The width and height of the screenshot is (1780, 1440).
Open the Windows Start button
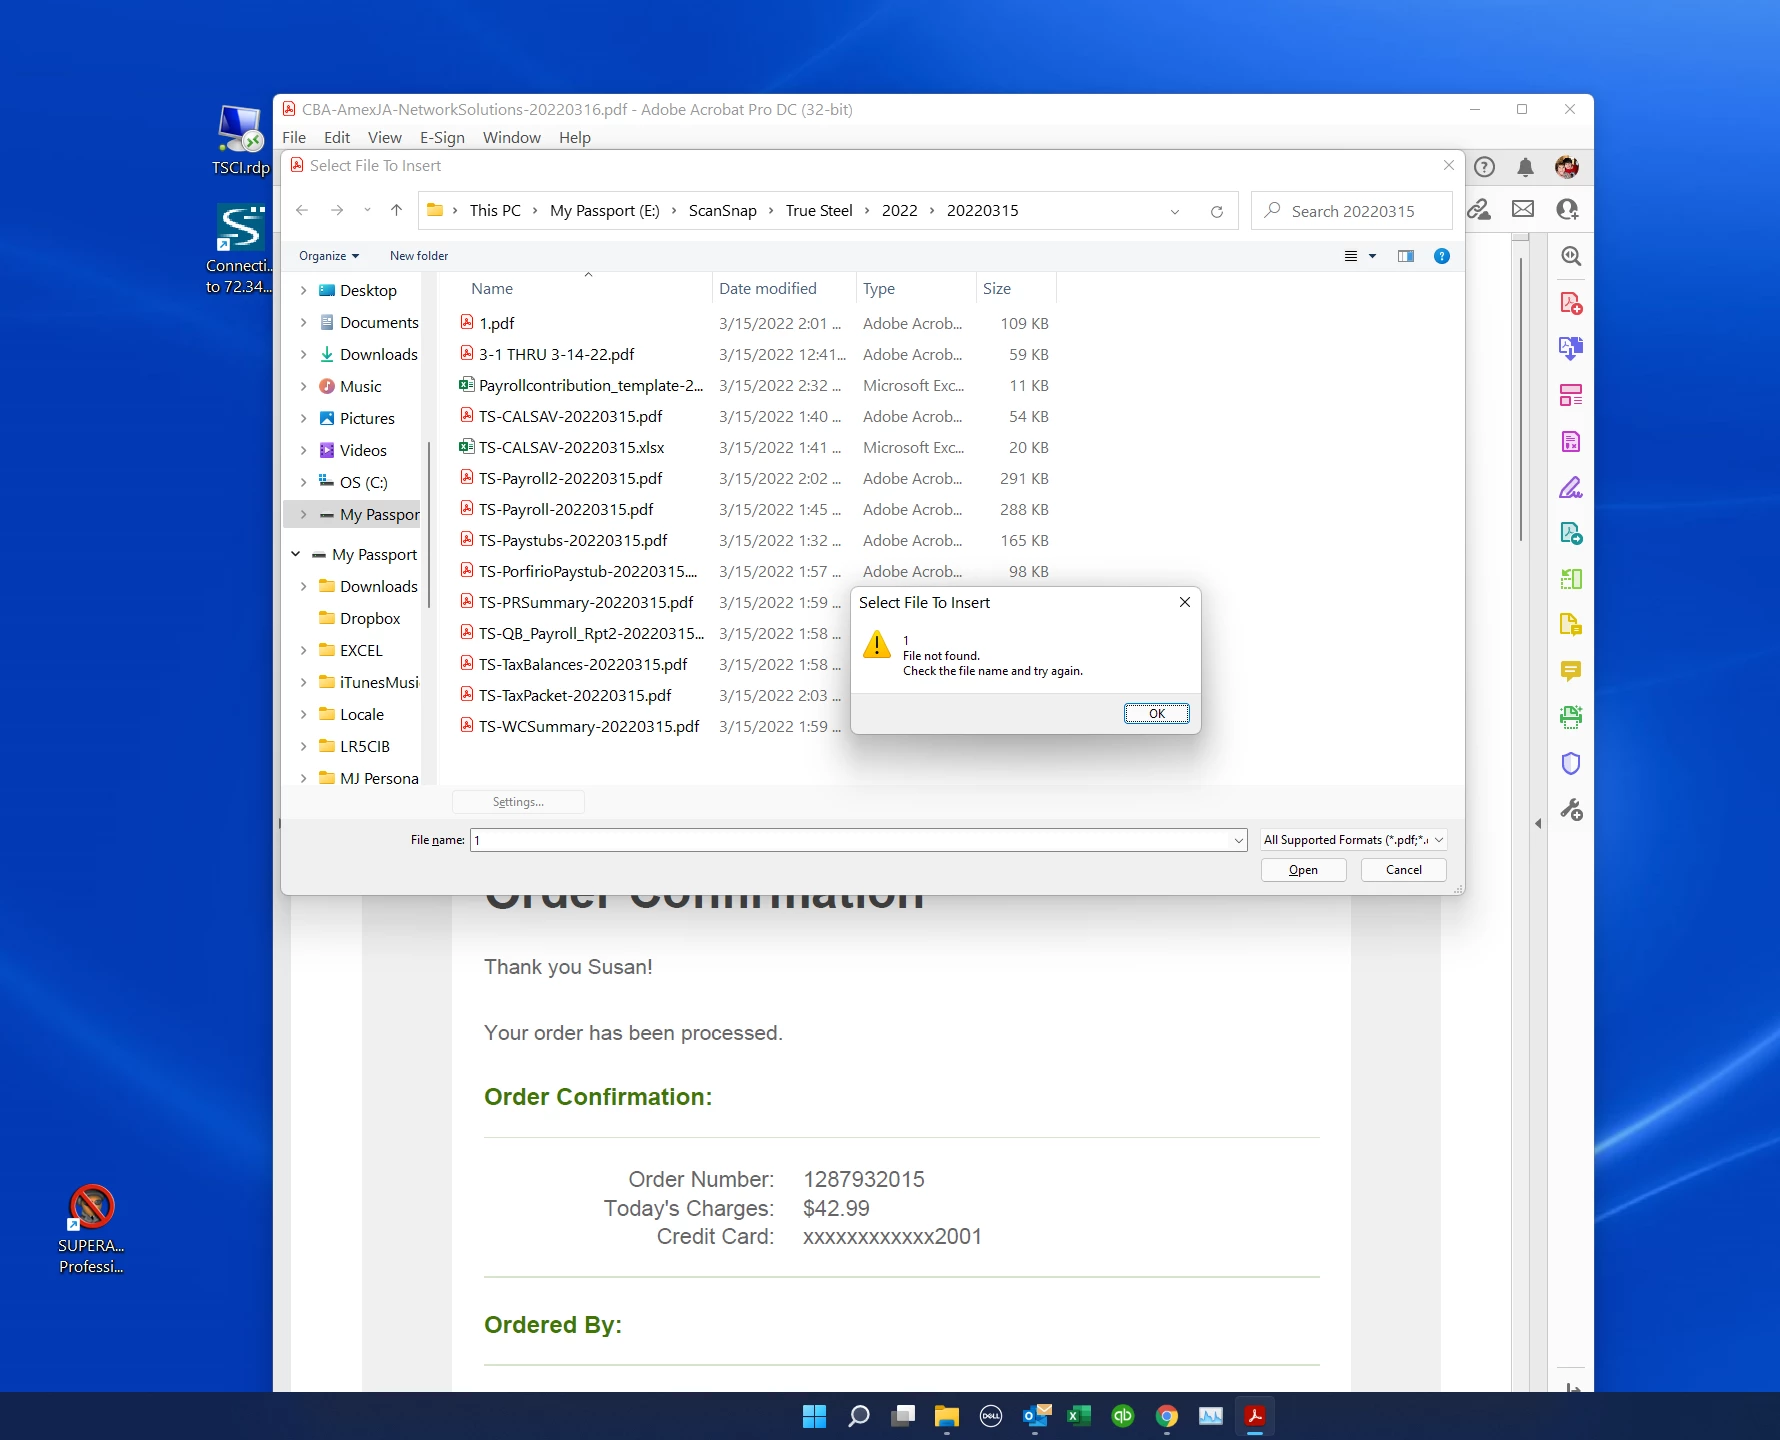point(815,1416)
